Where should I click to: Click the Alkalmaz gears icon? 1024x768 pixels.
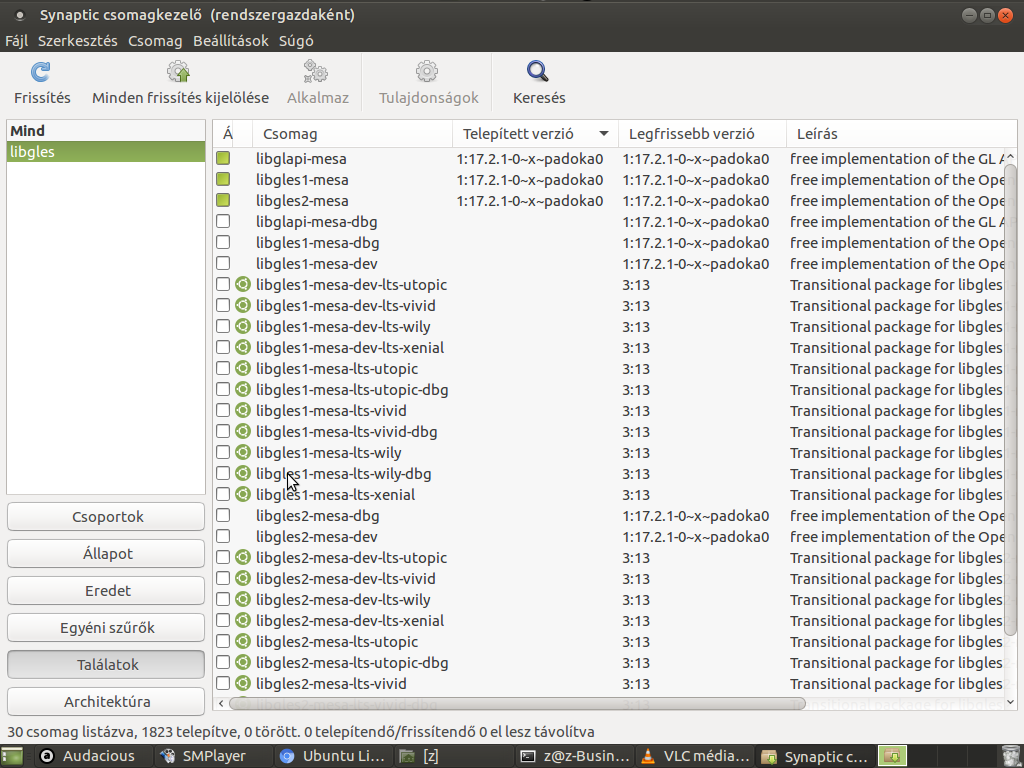pos(316,72)
